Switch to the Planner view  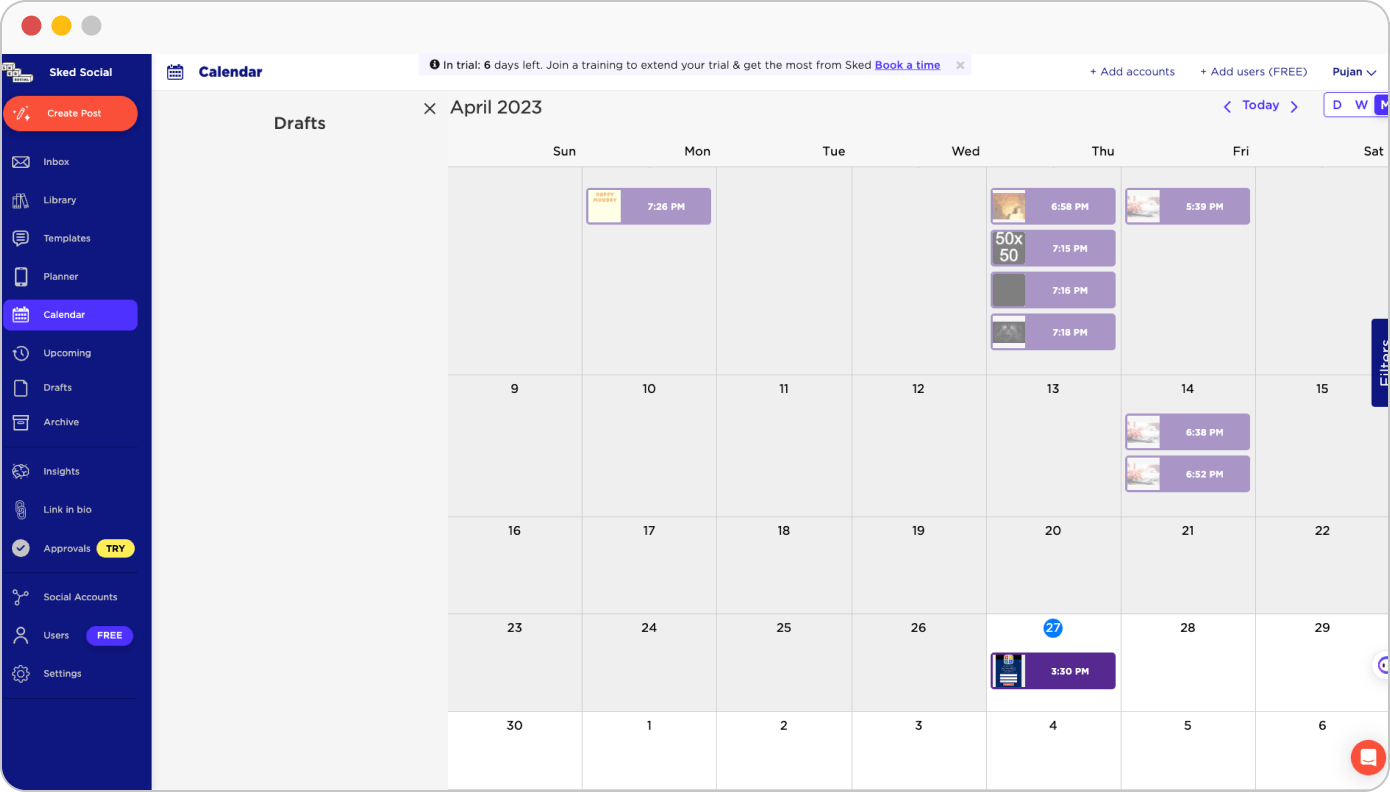pos(61,276)
